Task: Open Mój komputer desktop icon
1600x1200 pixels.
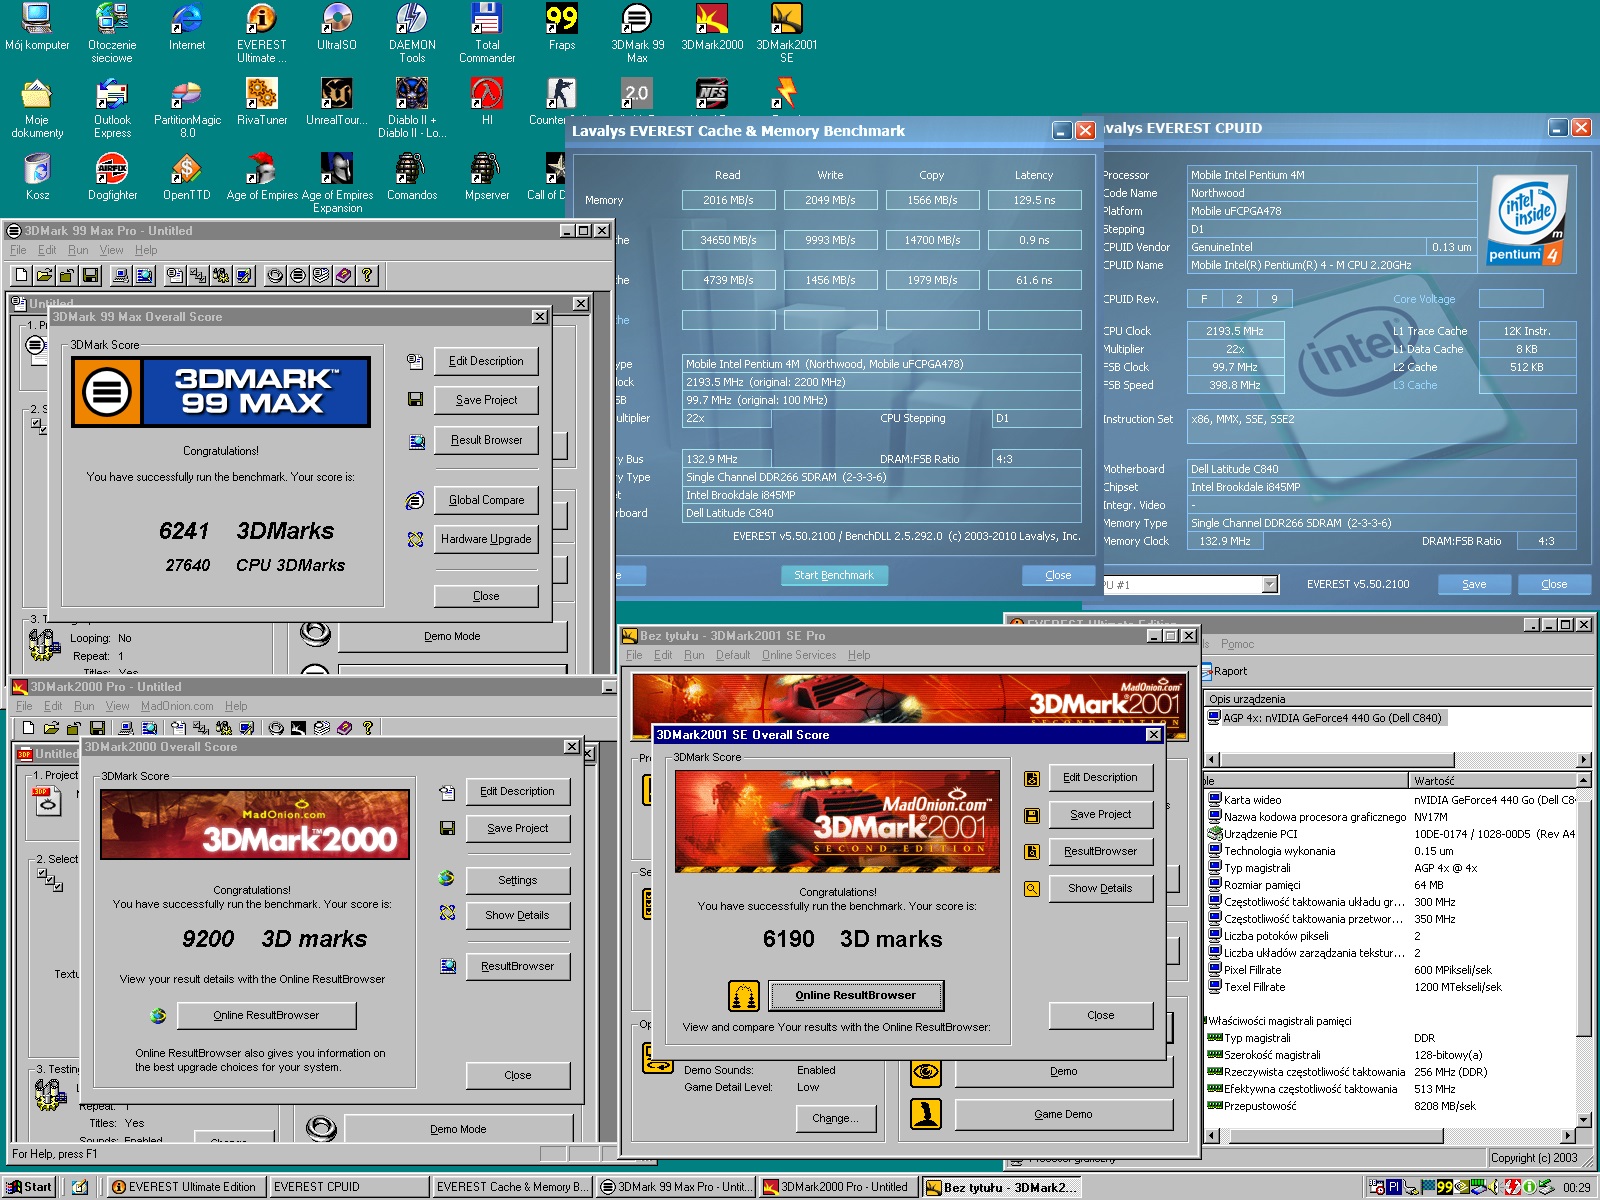Action: (37, 27)
